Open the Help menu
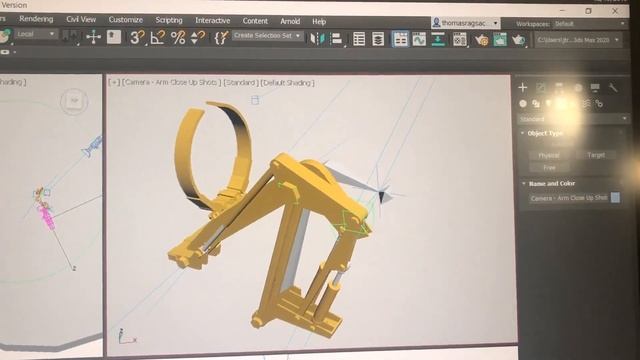This screenshot has width=640, height=360. click(319, 22)
